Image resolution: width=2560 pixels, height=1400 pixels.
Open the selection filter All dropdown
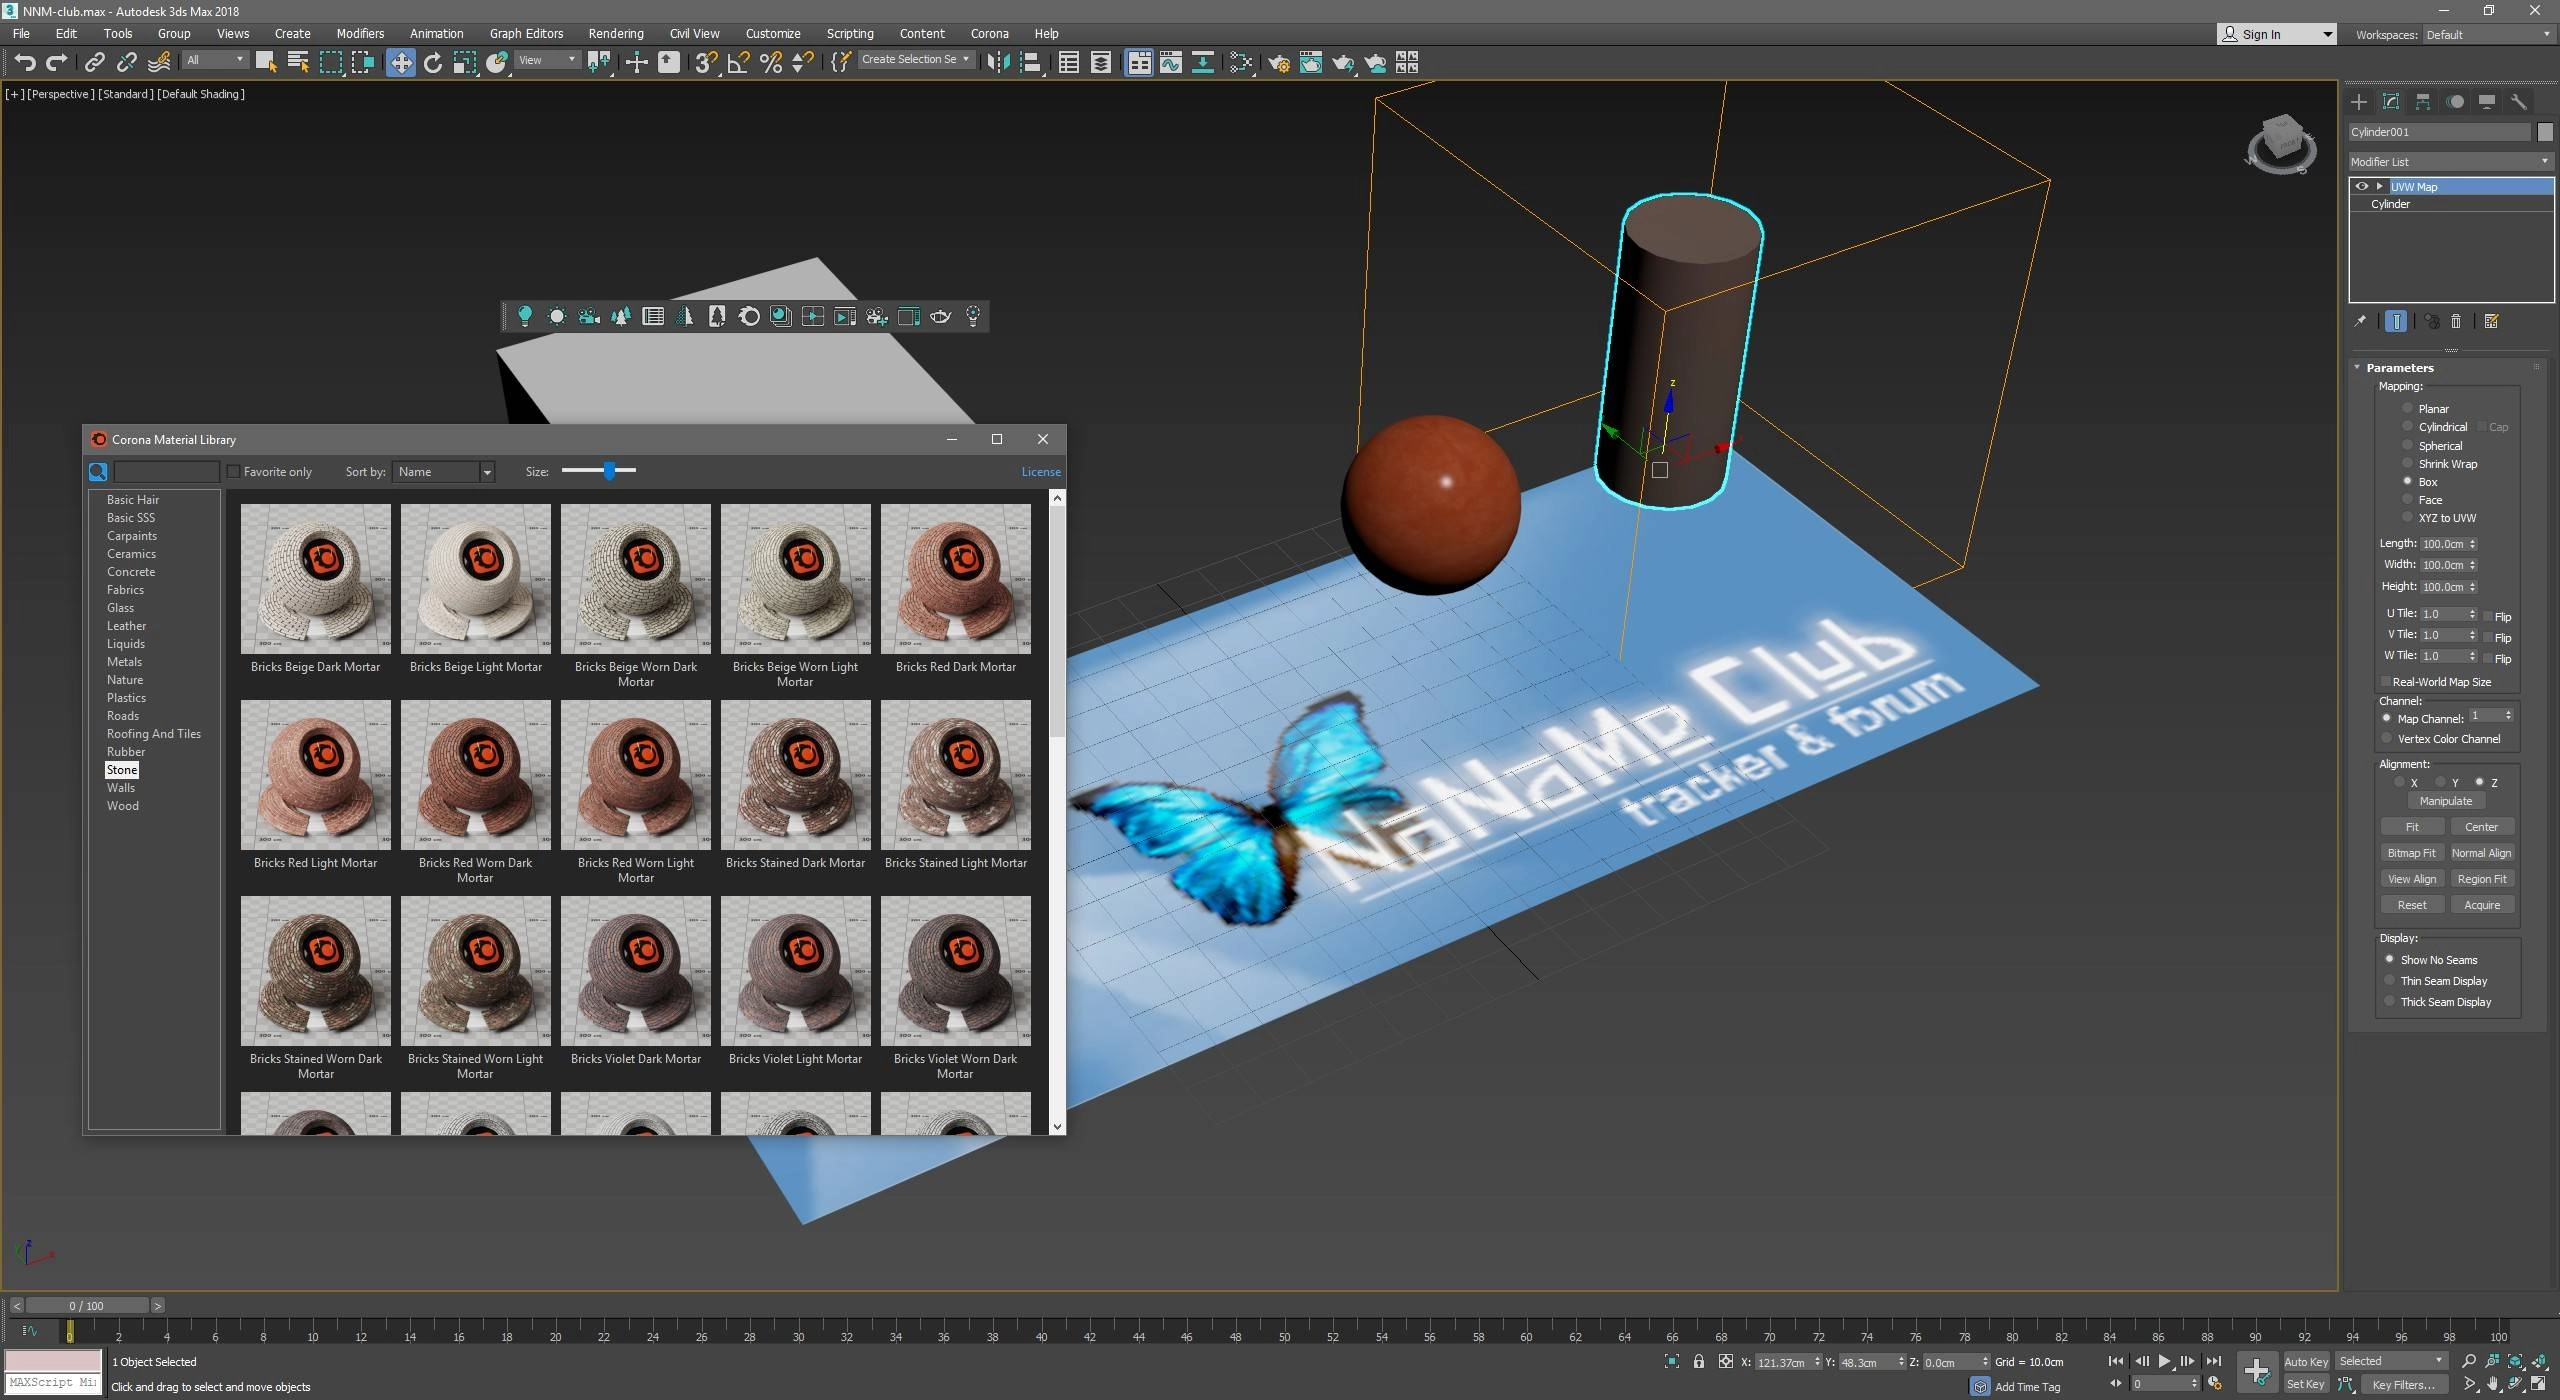coord(215,60)
